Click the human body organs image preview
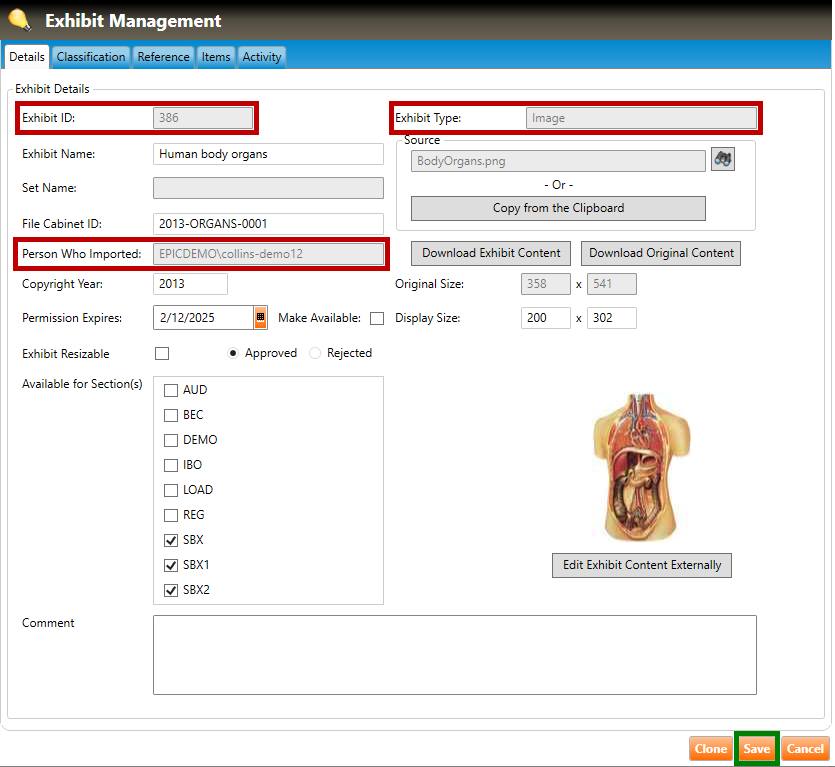This screenshot has height=767, width=835. coord(642,467)
